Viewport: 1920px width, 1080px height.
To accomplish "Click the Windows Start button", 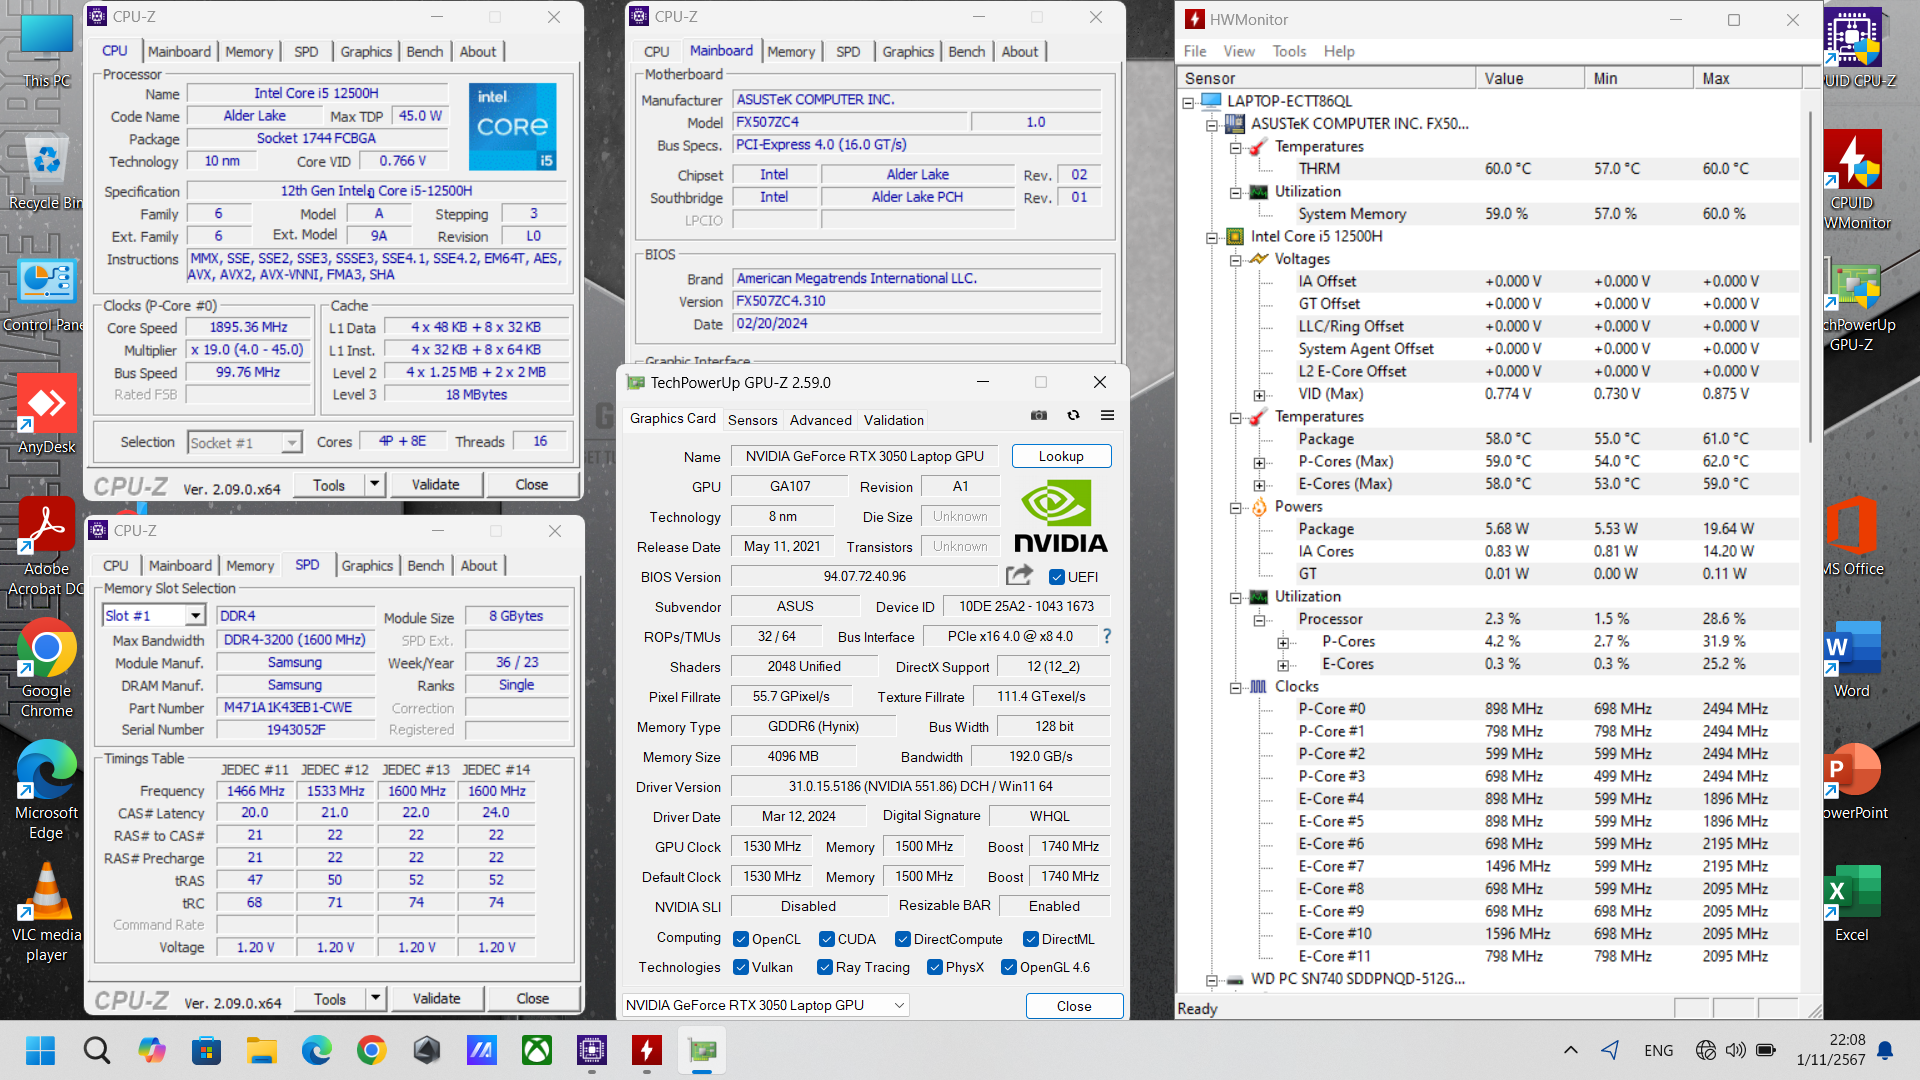I will pyautogui.click(x=40, y=1050).
